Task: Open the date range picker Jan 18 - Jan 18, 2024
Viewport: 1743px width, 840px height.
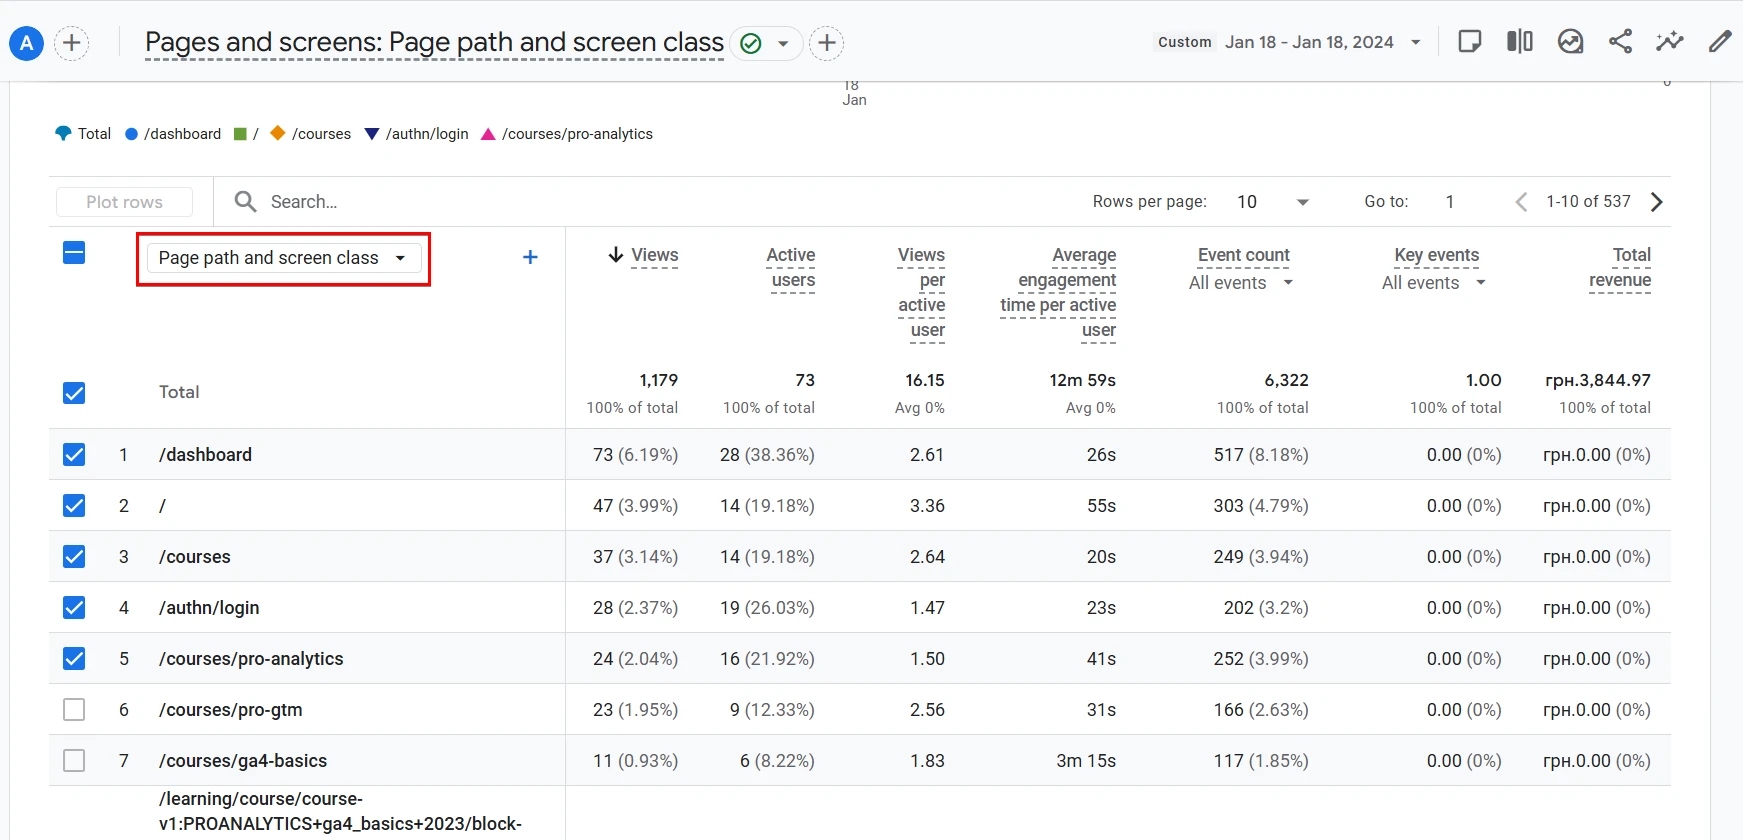Action: (1290, 42)
